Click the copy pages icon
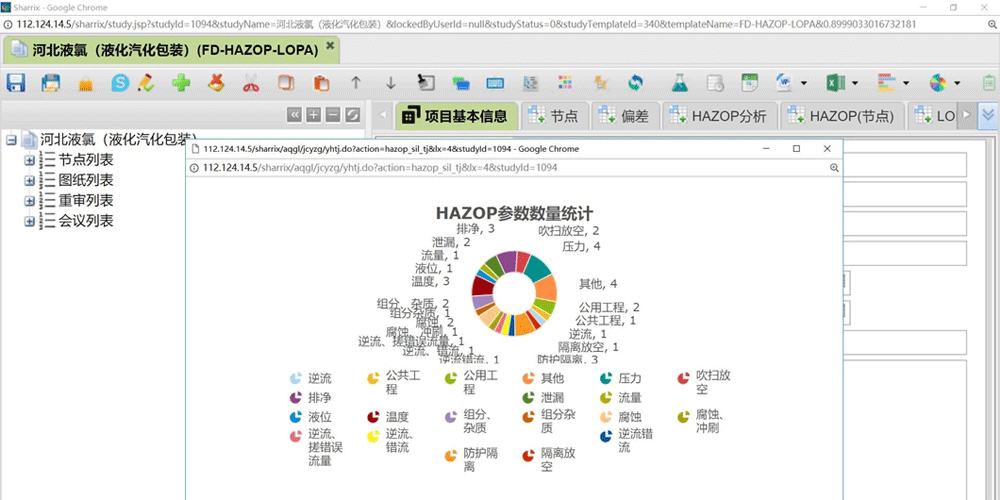The width and height of the screenshot is (1000, 500). coord(286,83)
